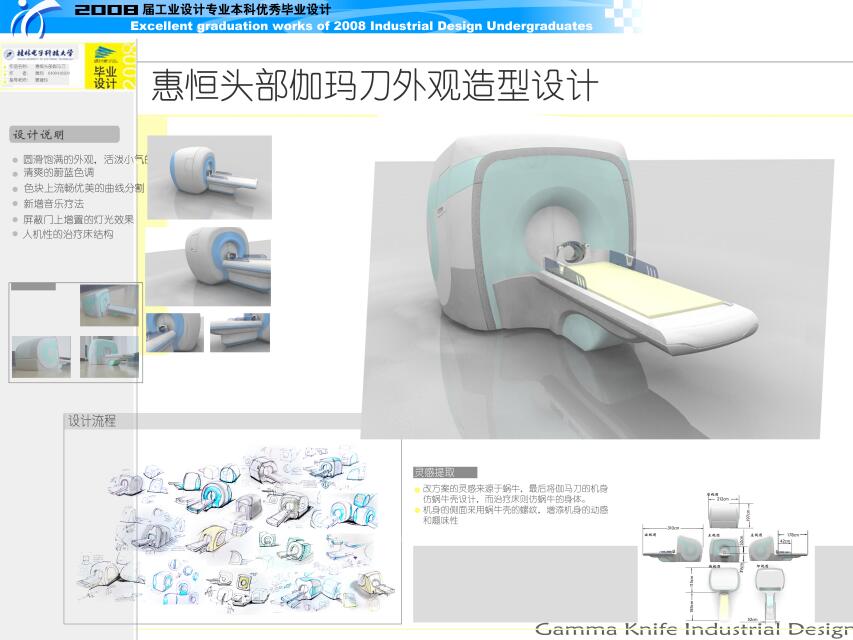Viewport: 853px width, 640px height.
Task: Select bullet line 清爽的蔚蓝色调
Action: coord(58,173)
